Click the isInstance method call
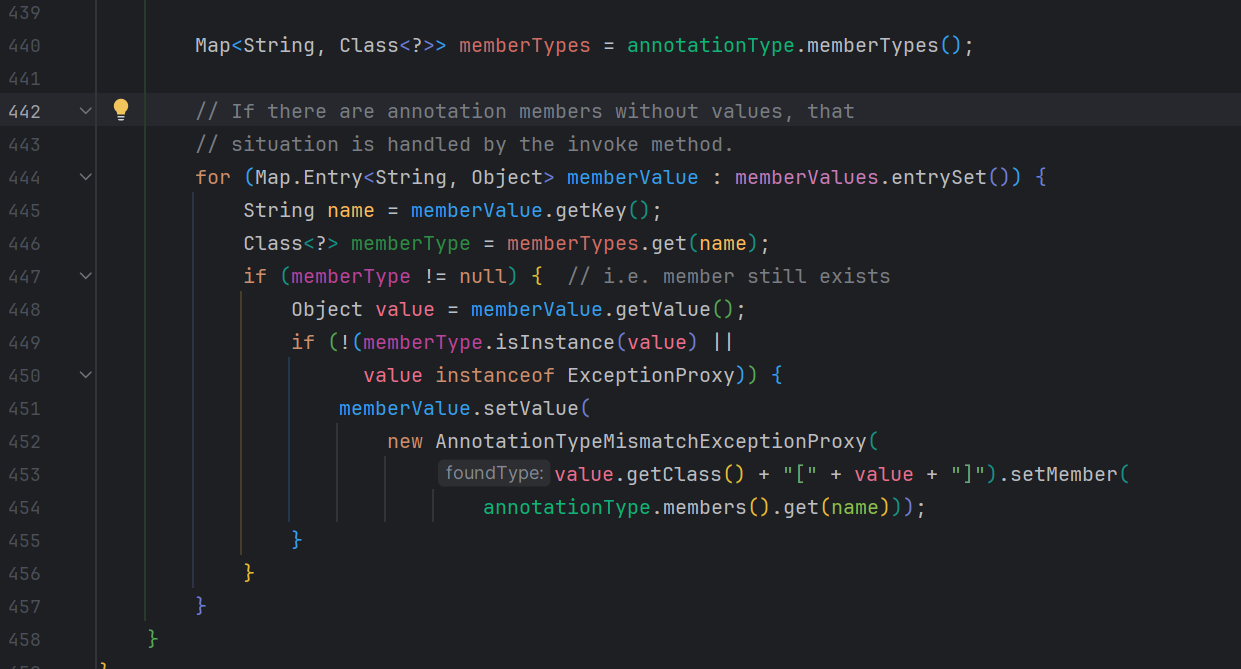 [x=554, y=342]
